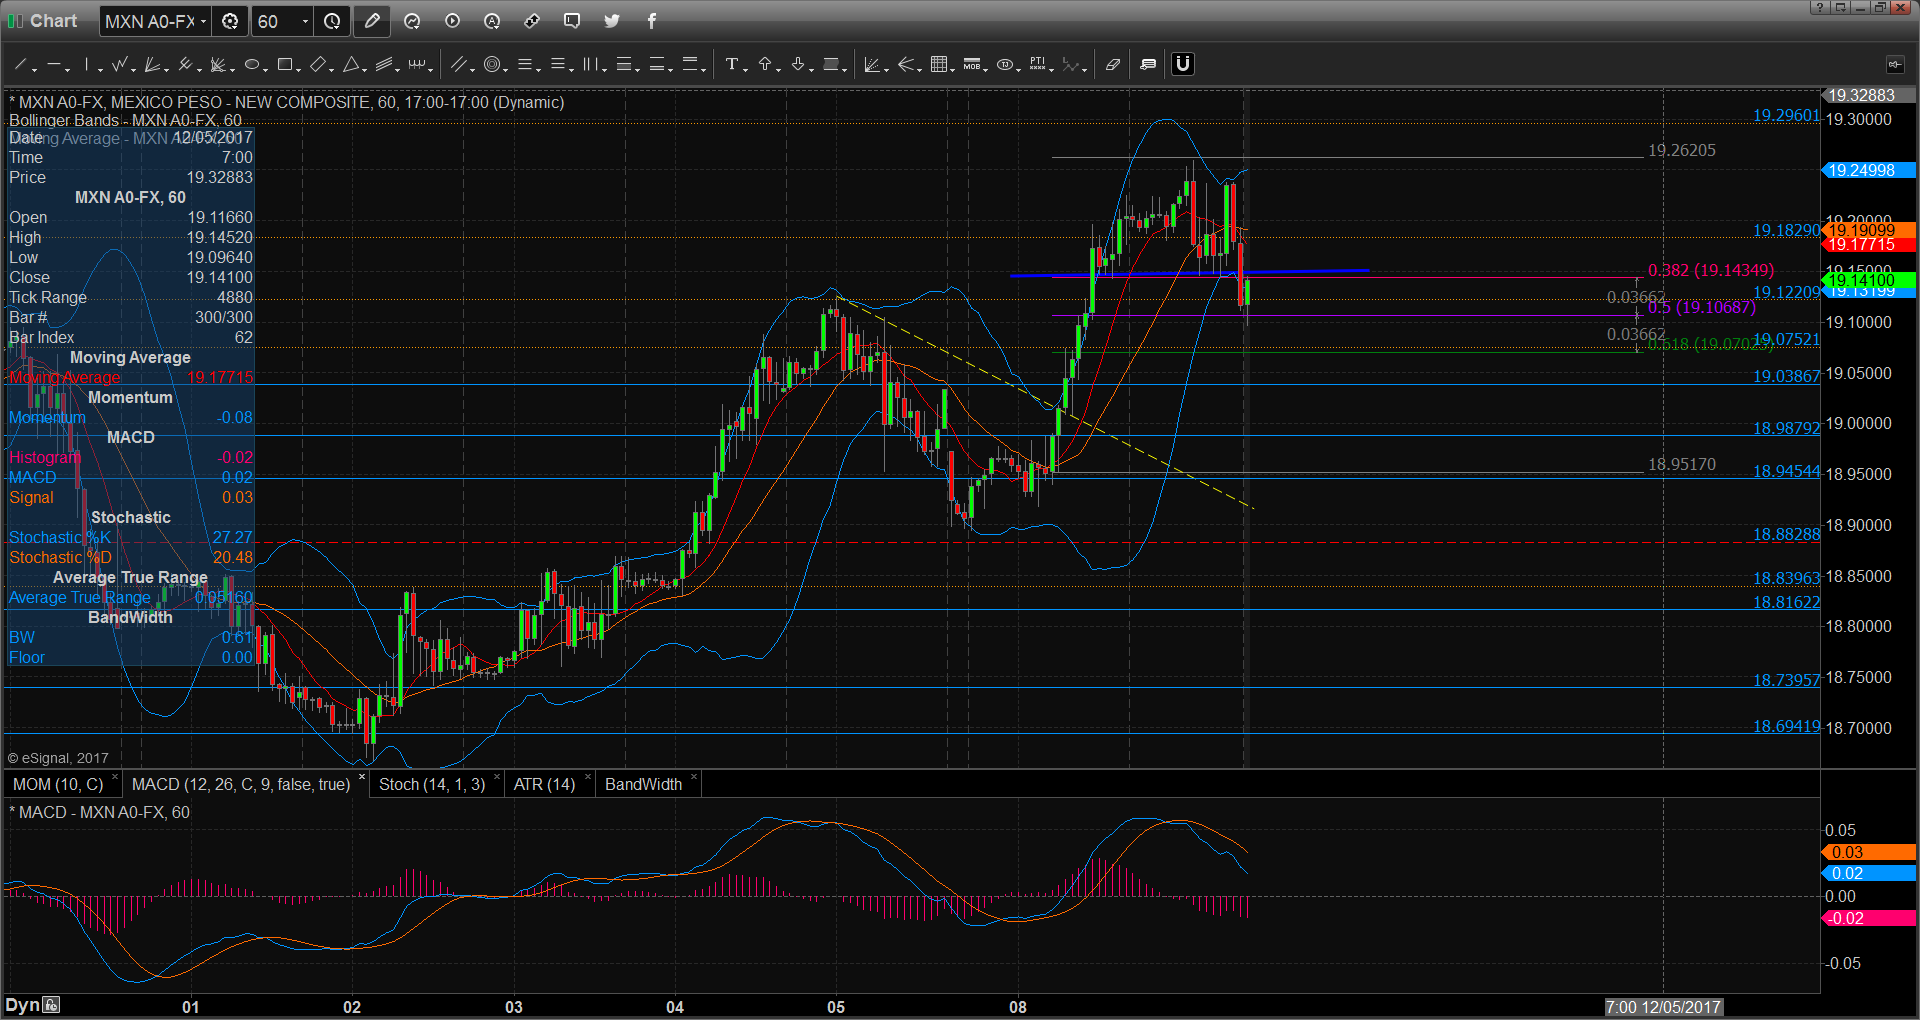This screenshot has width=1920, height=1020.
Task: Select the TJ ellipse tool
Action: click(1004, 65)
